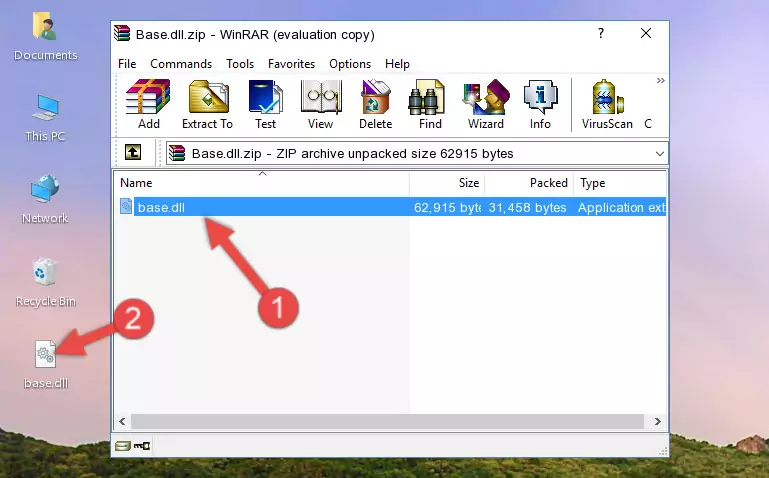The image size is (769, 478).
Task: Click the base.dll file icon in list
Action: coord(126,206)
